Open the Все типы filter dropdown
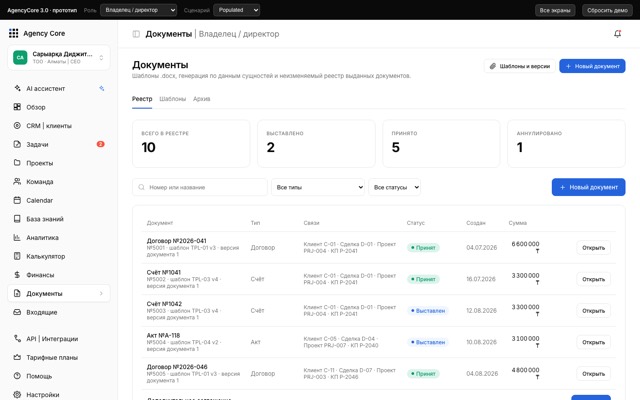Image resolution: width=640 pixels, height=400 pixels. point(318,187)
